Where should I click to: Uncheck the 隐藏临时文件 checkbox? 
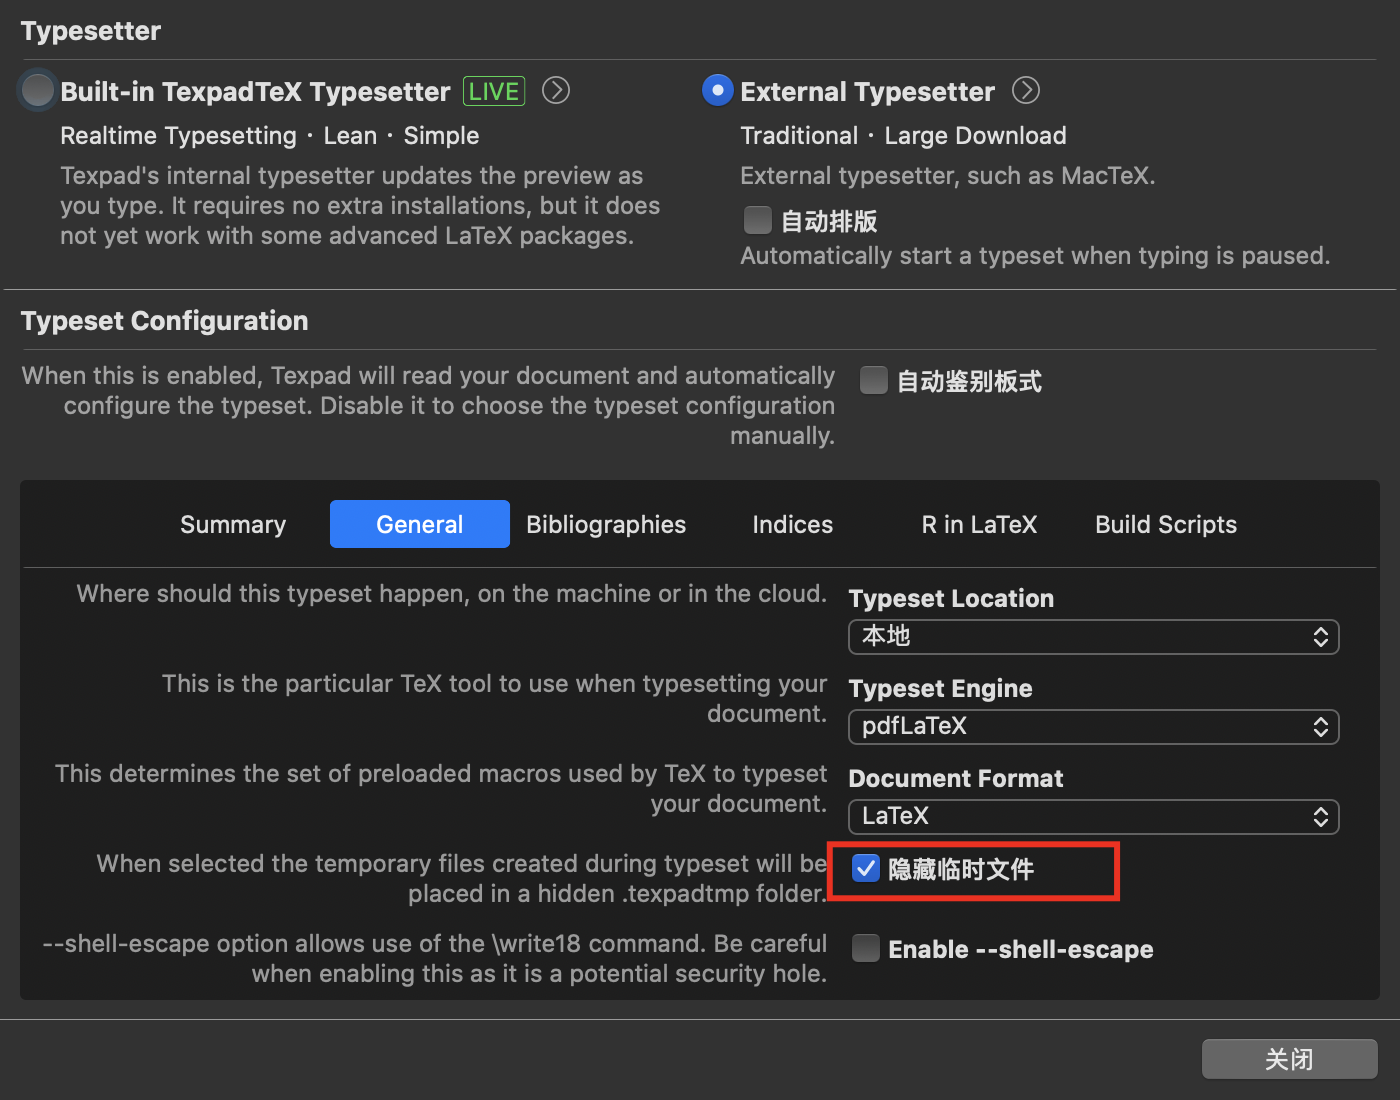866,868
